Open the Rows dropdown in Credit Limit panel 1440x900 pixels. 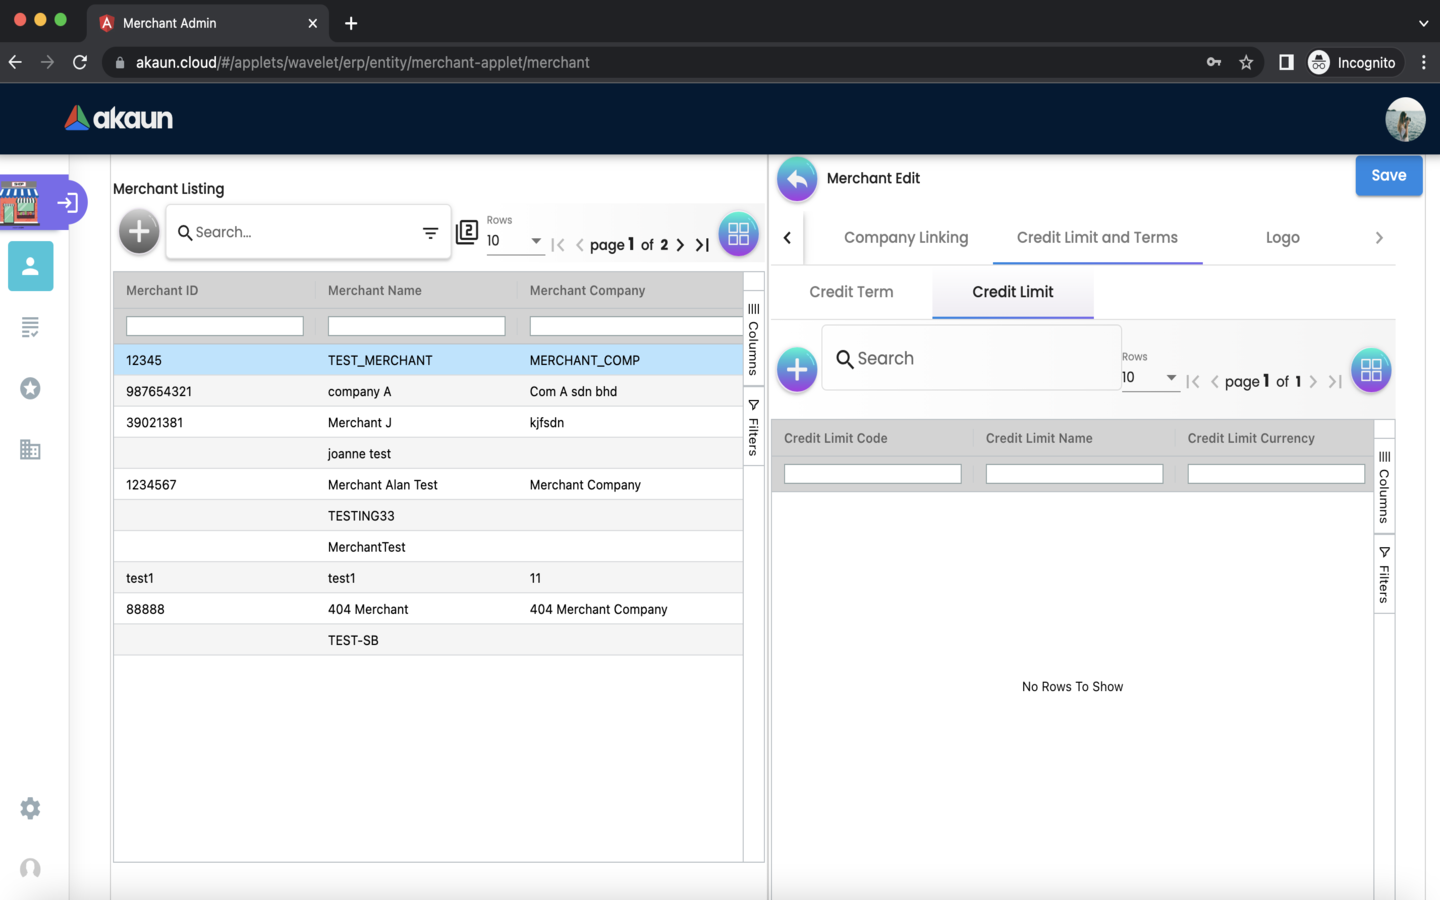pos(1149,378)
